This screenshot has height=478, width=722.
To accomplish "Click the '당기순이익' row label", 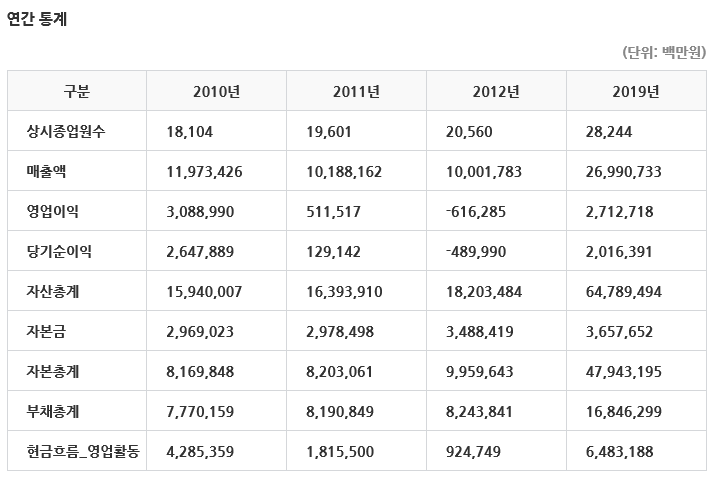I will (x=59, y=251).
